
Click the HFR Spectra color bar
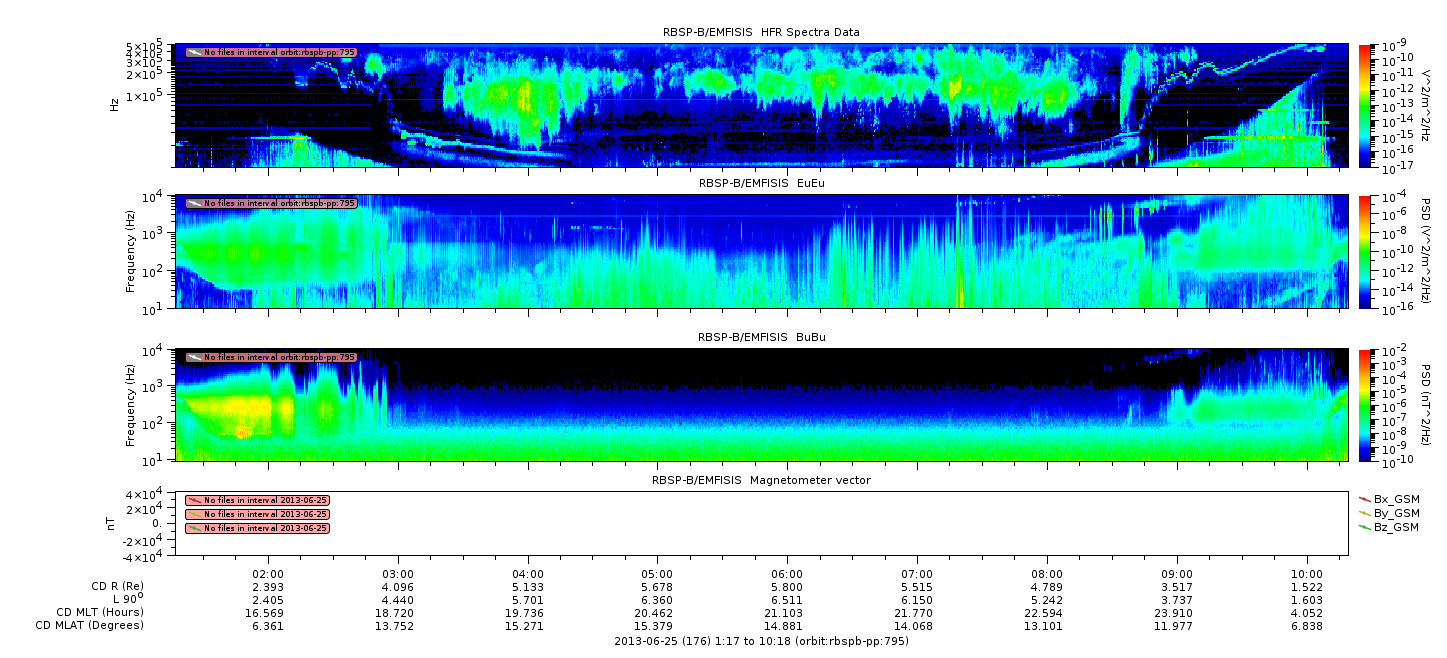coord(1365,105)
